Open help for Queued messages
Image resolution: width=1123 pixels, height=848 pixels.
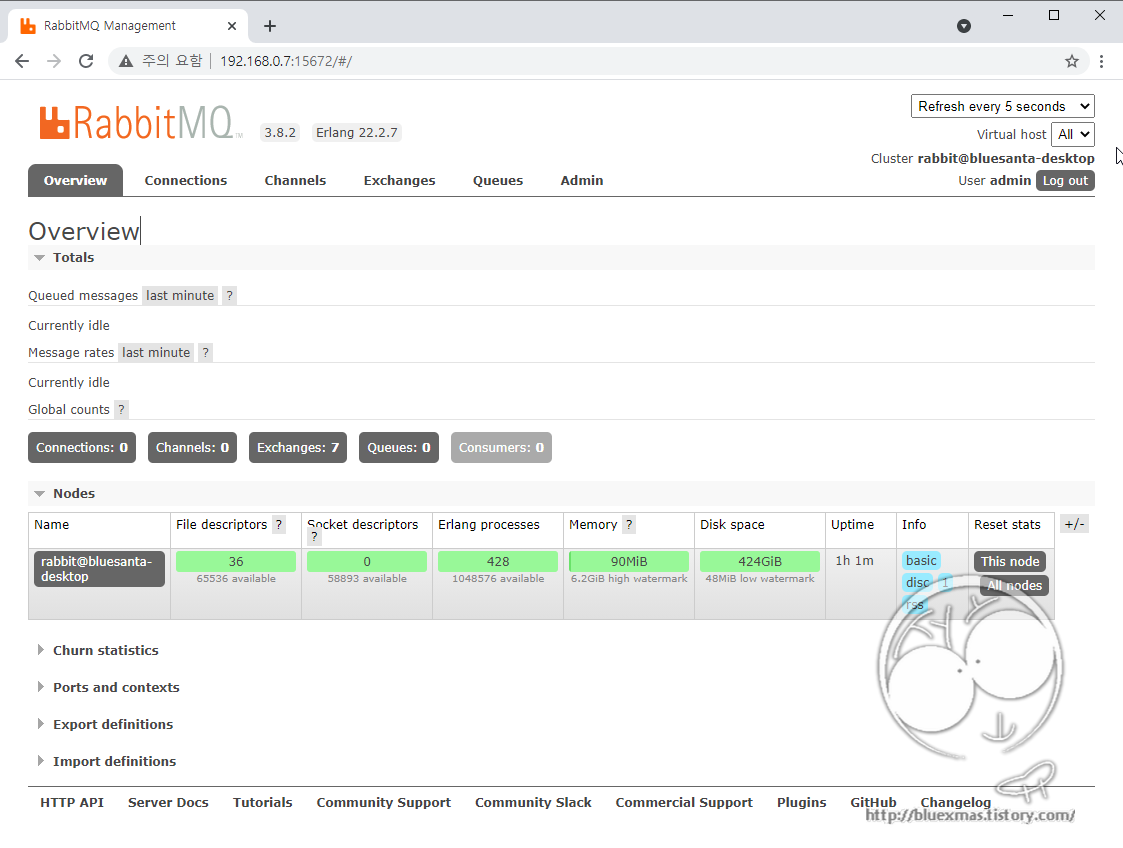tap(229, 296)
